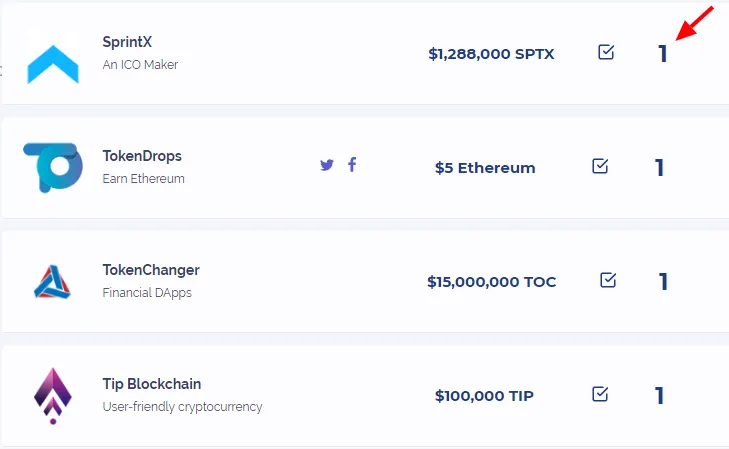Screen dimensions: 729x449
Task: Open the SprintX title link
Action: point(127,42)
